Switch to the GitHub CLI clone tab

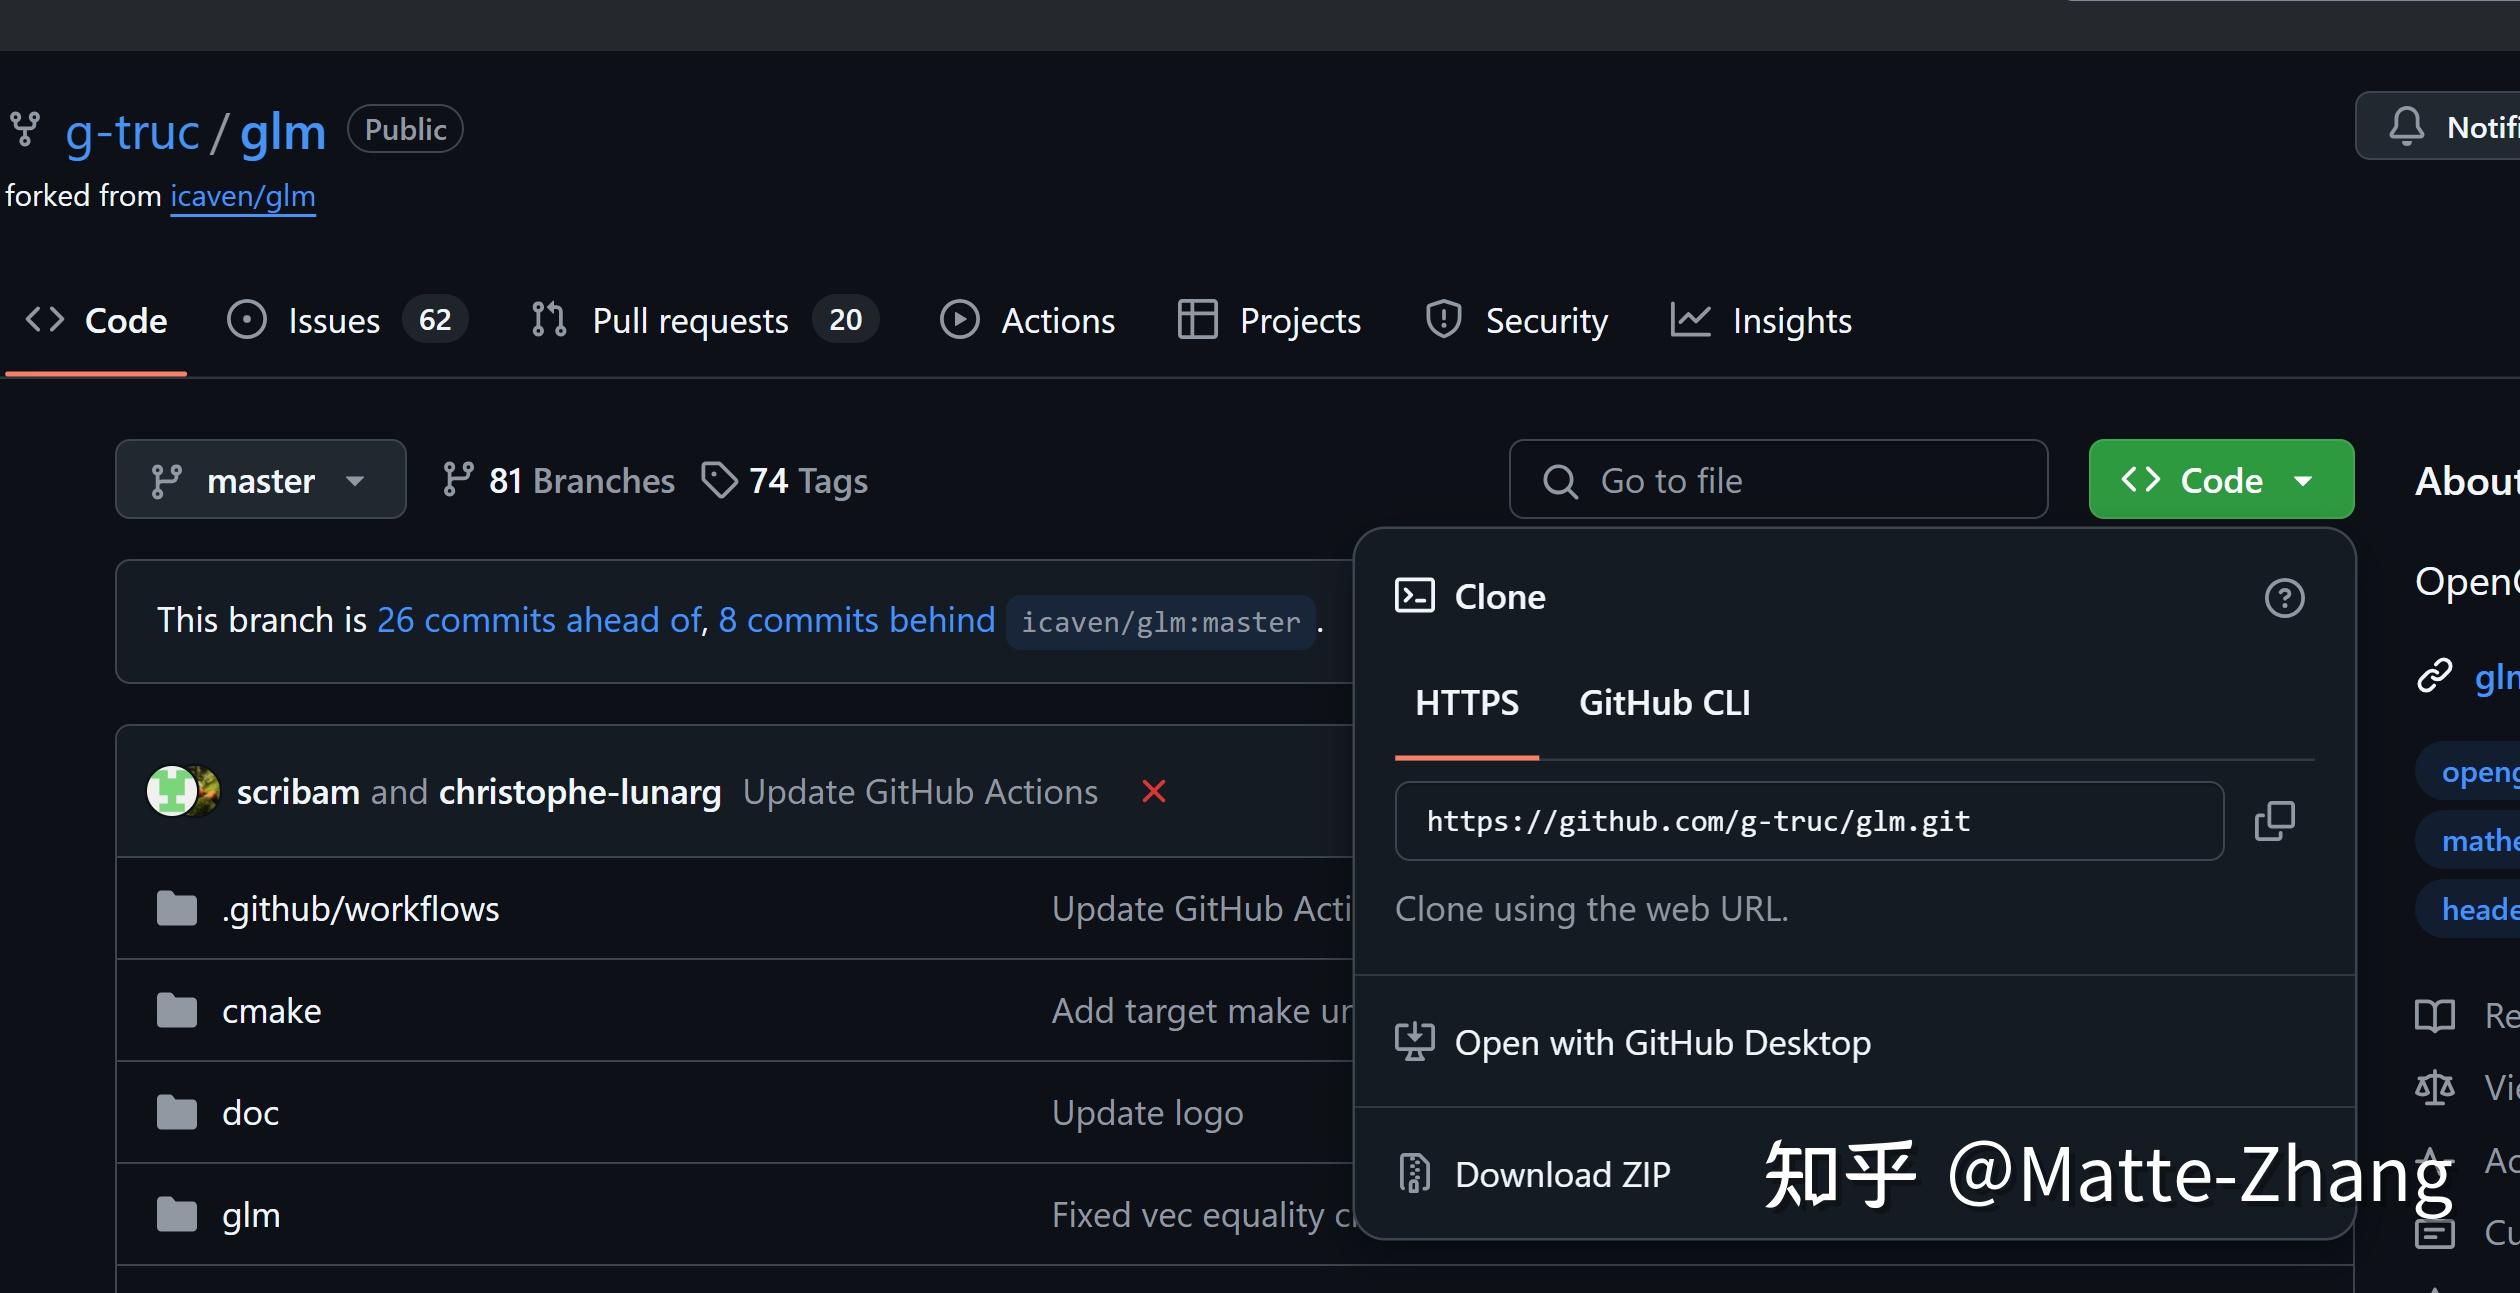(x=1663, y=703)
